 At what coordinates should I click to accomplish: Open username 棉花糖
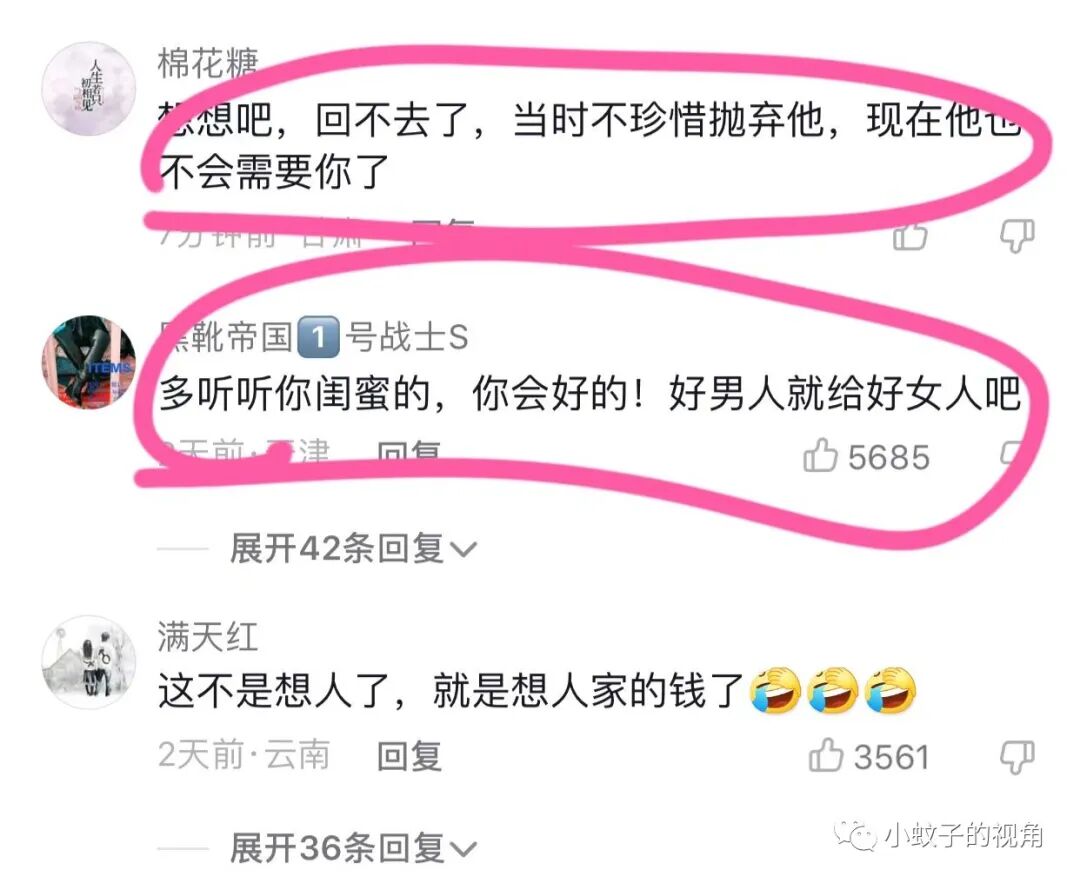(x=208, y=63)
